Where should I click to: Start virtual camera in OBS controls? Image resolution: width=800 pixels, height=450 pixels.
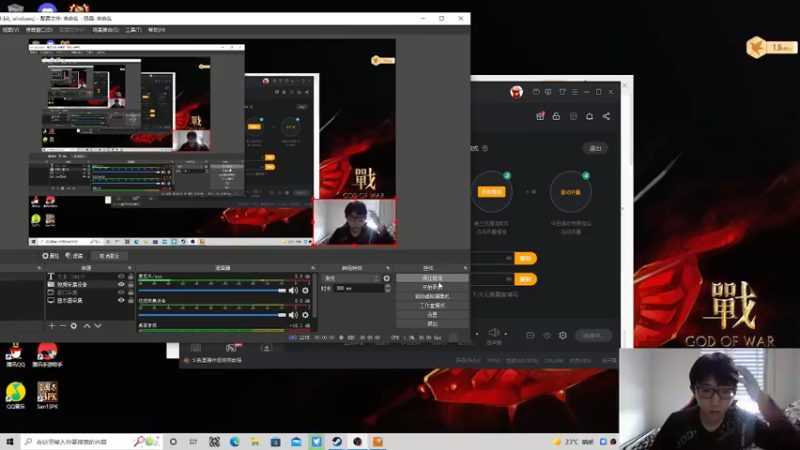(x=432, y=296)
